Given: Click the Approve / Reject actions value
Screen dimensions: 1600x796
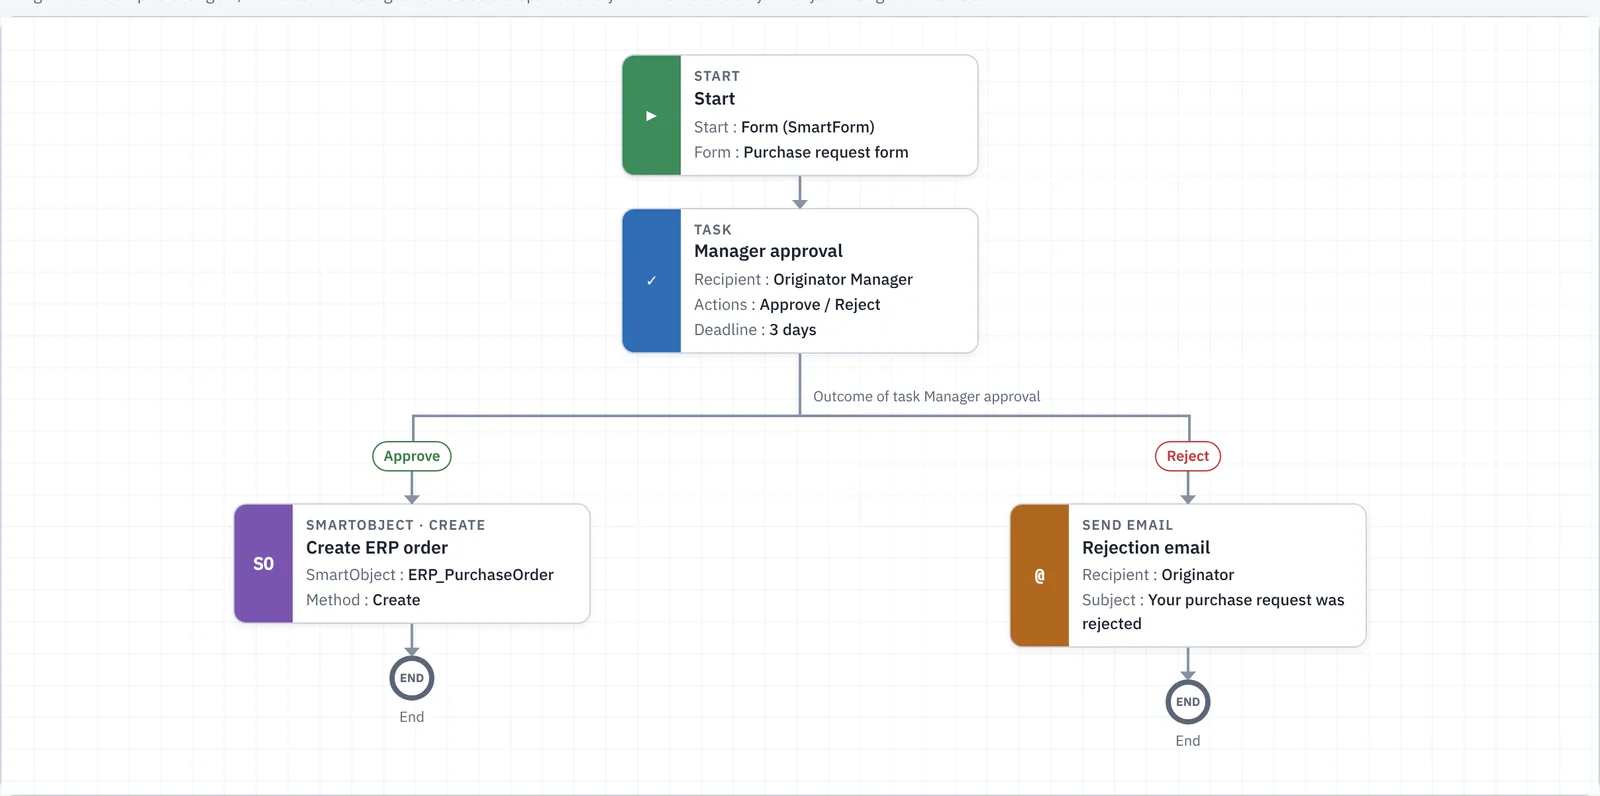Looking at the screenshot, I should (820, 305).
